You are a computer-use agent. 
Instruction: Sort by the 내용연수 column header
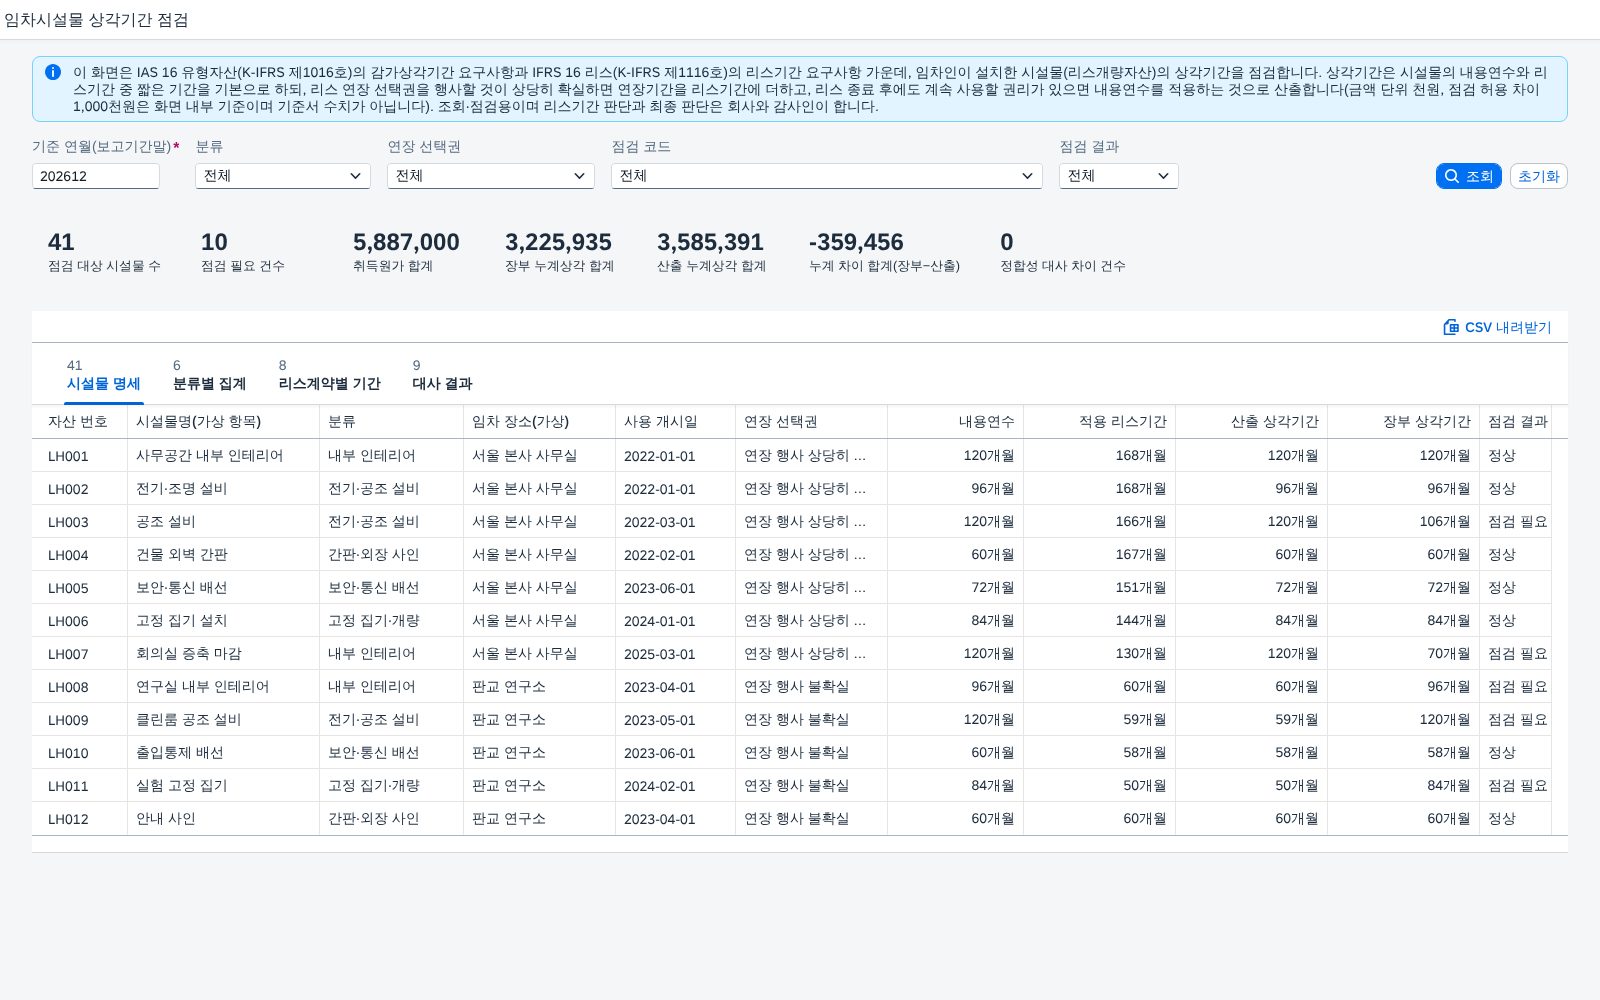coord(955,422)
